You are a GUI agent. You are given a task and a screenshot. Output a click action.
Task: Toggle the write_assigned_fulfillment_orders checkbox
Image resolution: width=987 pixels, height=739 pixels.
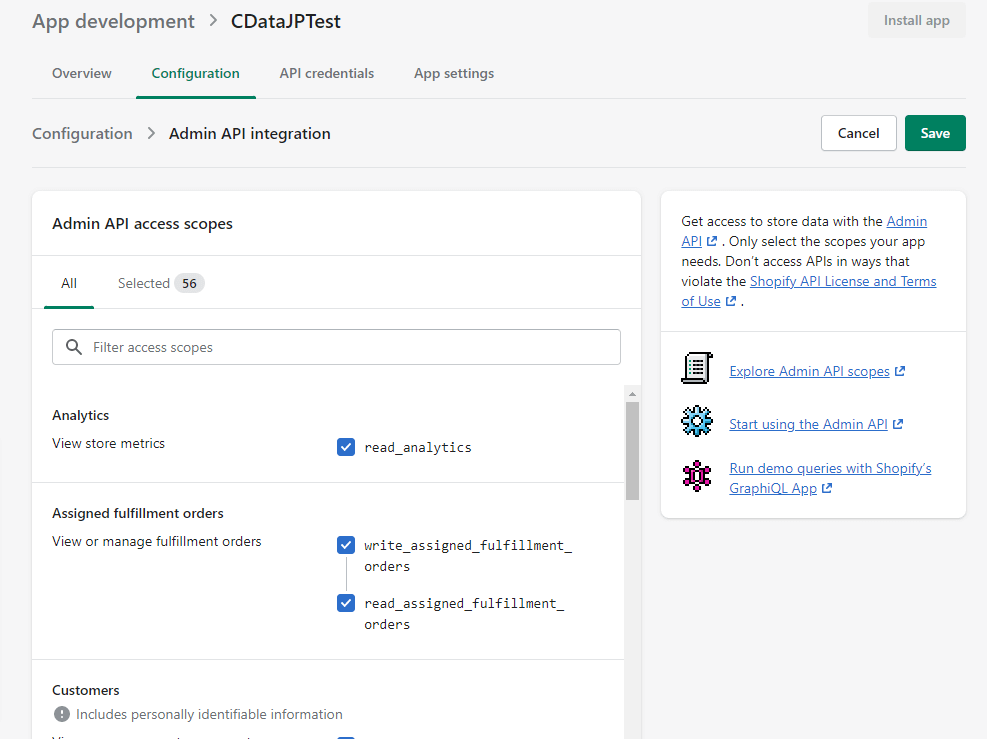click(346, 545)
